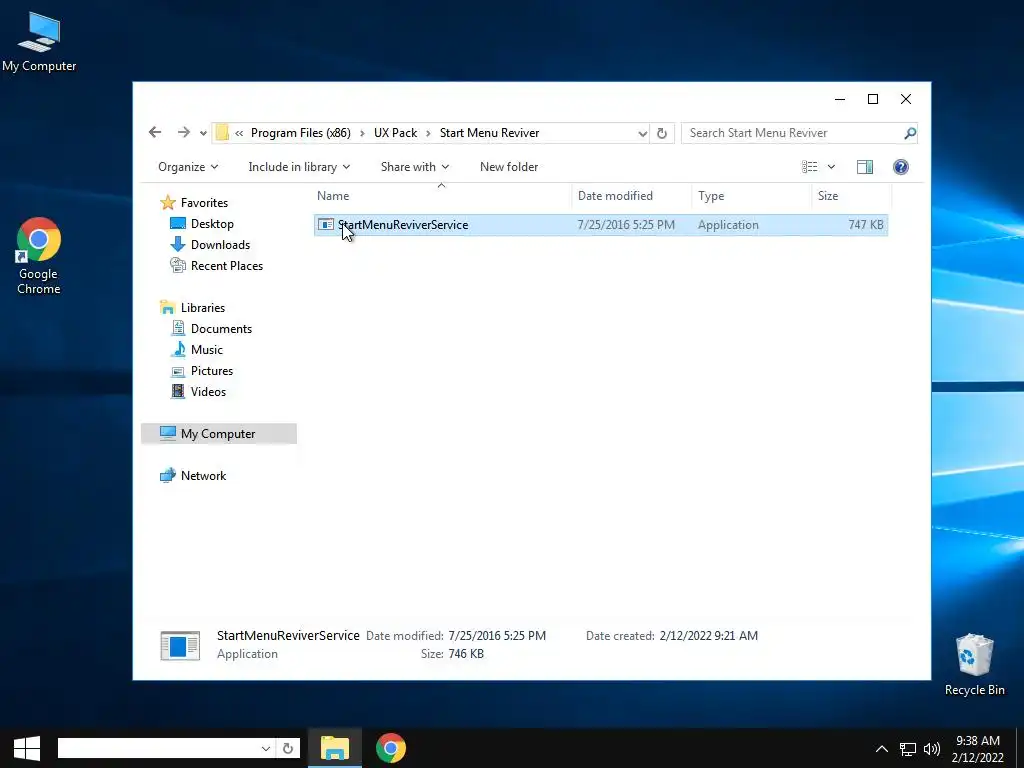This screenshot has width=1024, height=768.
Task: Click the file thumbnail in details pane
Action: (180, 645)
